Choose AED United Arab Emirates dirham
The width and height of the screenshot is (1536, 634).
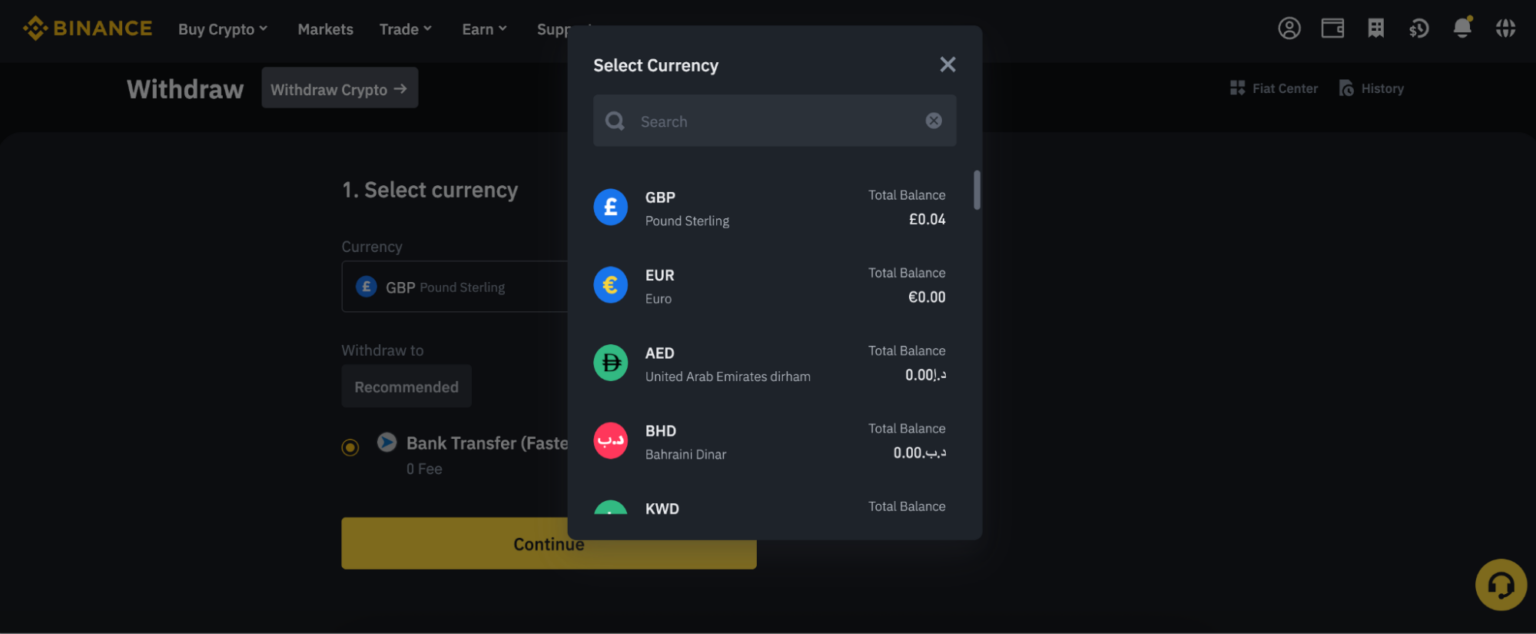click(769, 364)
